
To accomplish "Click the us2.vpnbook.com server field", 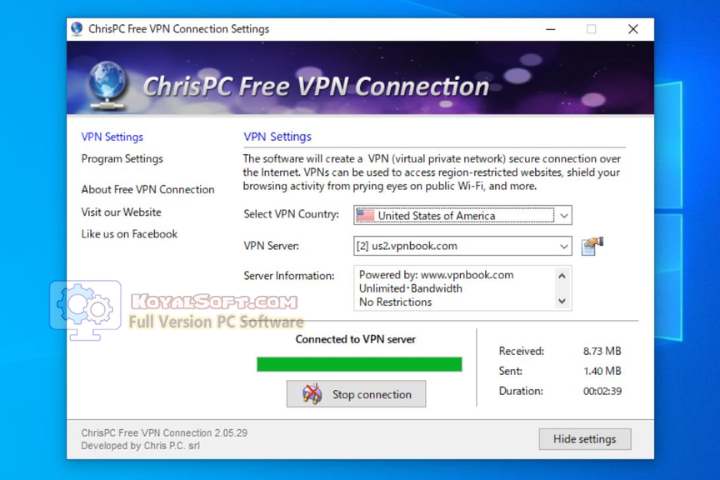I will (463, 246).
